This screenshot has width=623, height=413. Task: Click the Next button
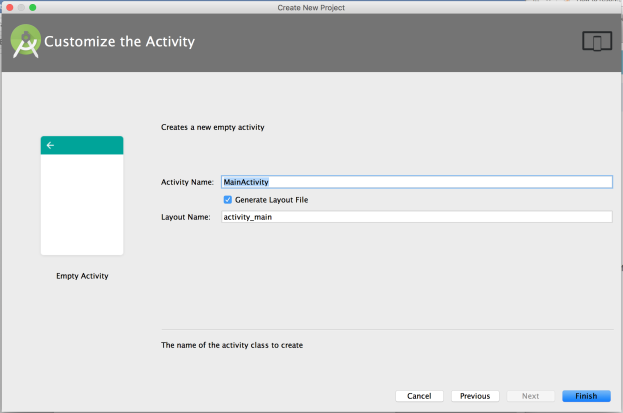(530, 396)
